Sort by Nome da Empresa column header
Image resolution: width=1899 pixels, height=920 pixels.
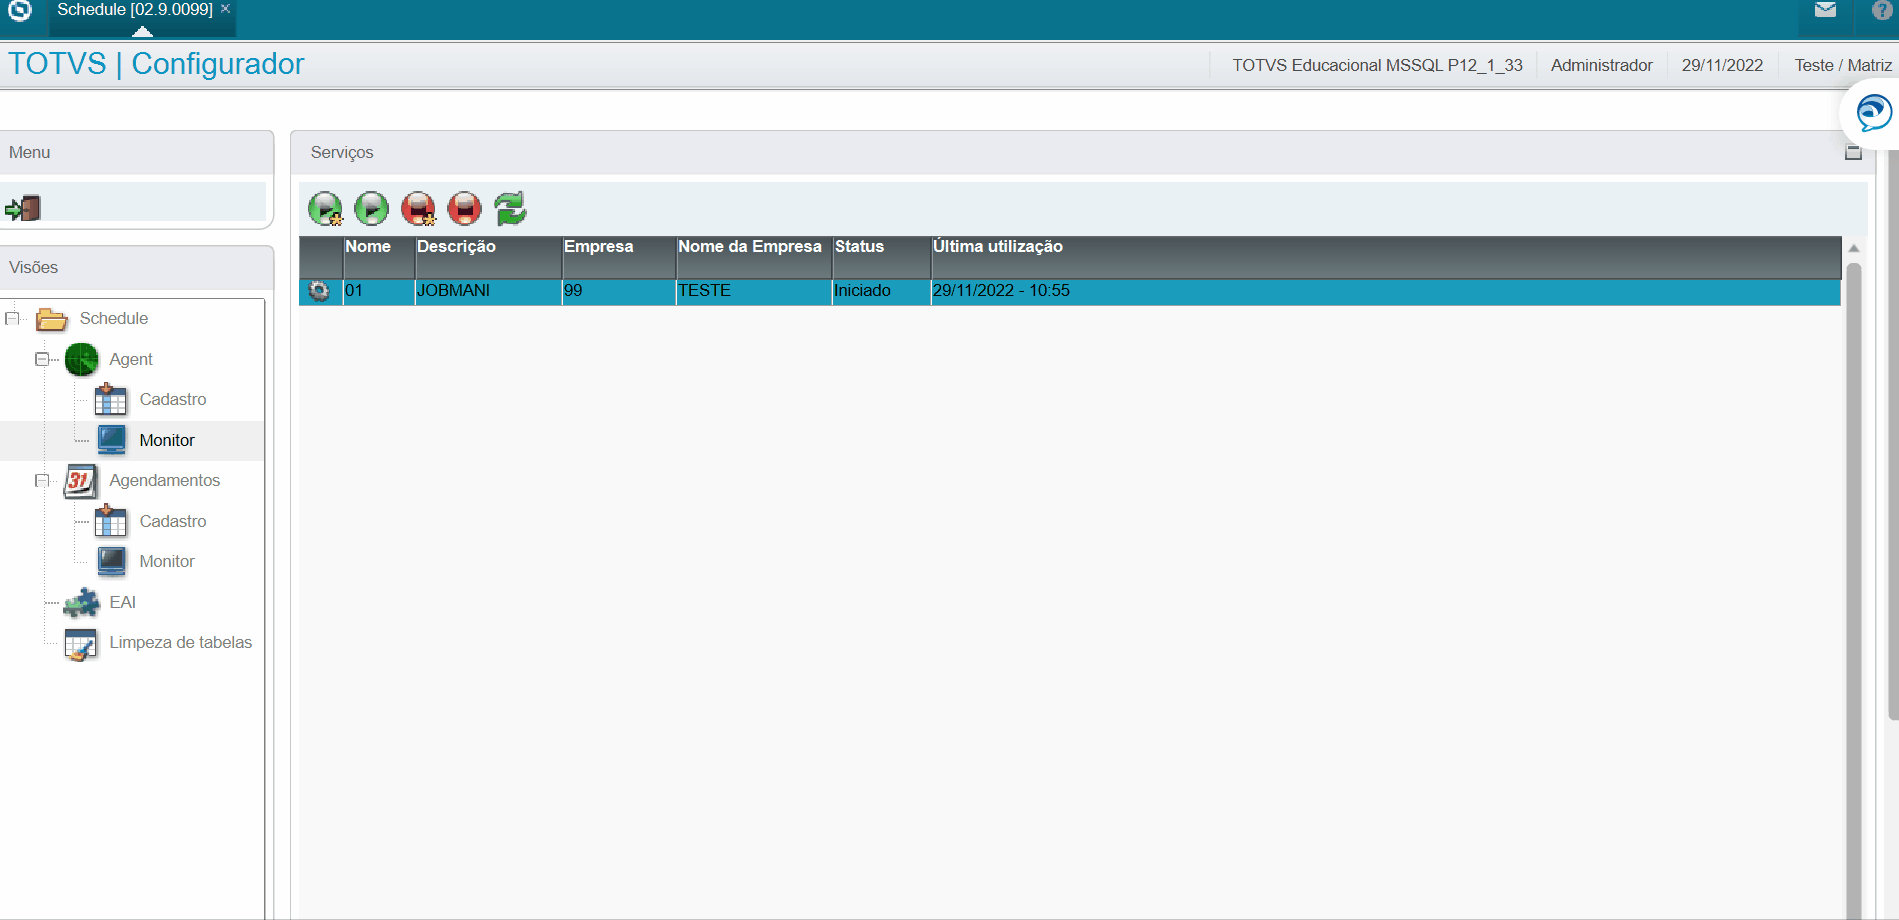[x=754, y=257]
